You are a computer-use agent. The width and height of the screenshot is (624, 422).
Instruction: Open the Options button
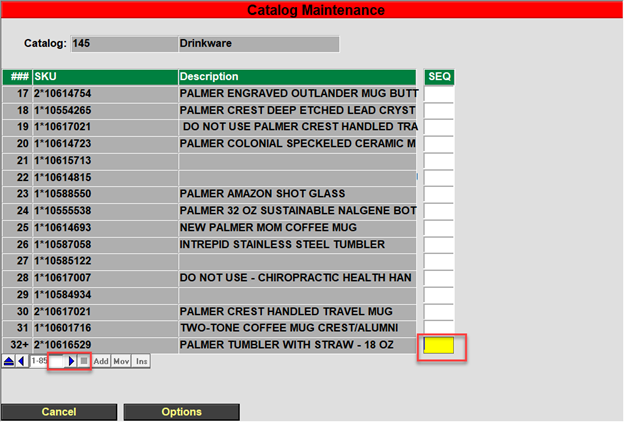(182, 412)
